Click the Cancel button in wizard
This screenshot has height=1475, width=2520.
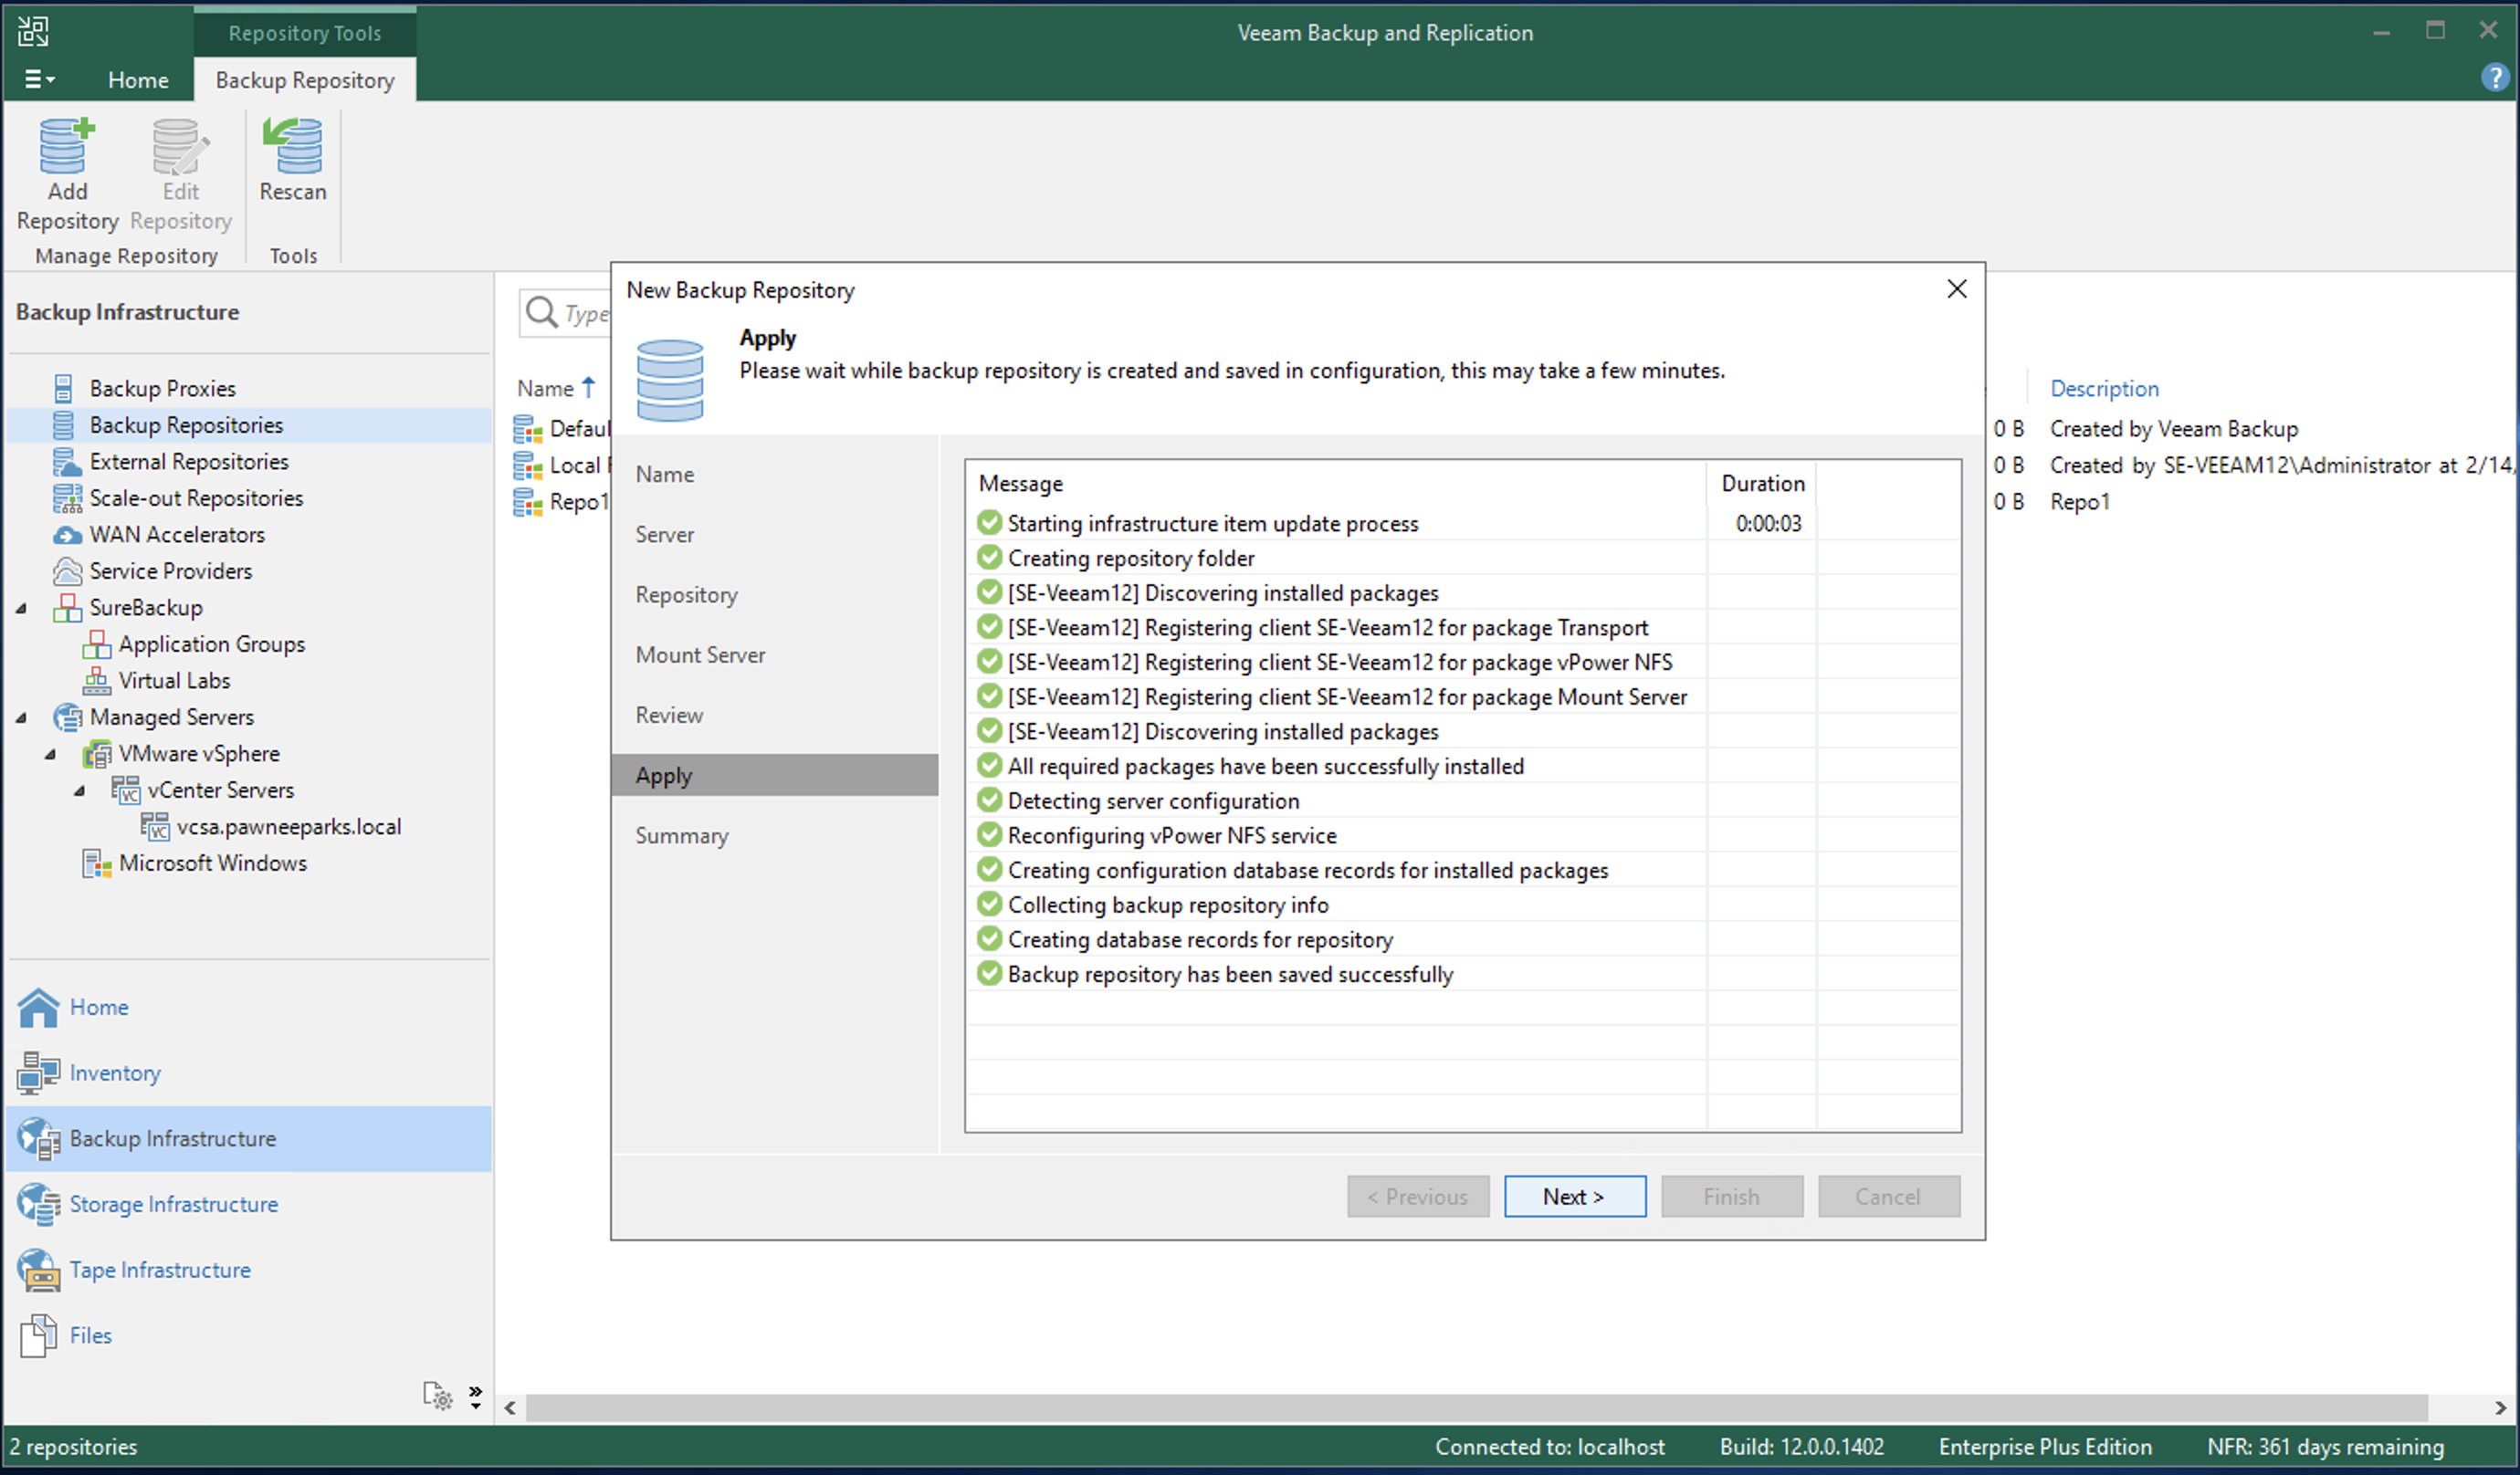tap(1888, 1196)
